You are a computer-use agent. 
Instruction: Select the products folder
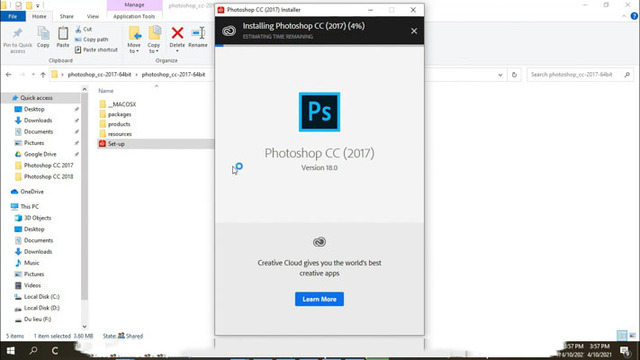[115, 124]
